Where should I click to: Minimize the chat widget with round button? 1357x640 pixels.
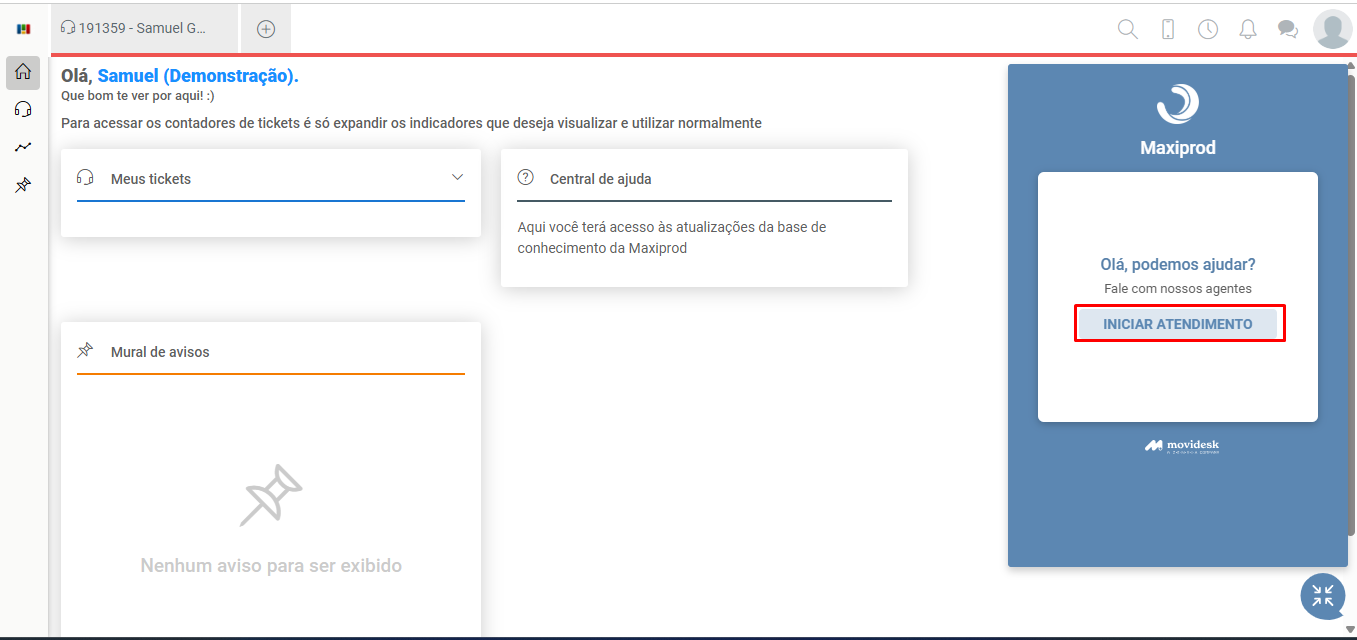click(x=1322, y=596)
